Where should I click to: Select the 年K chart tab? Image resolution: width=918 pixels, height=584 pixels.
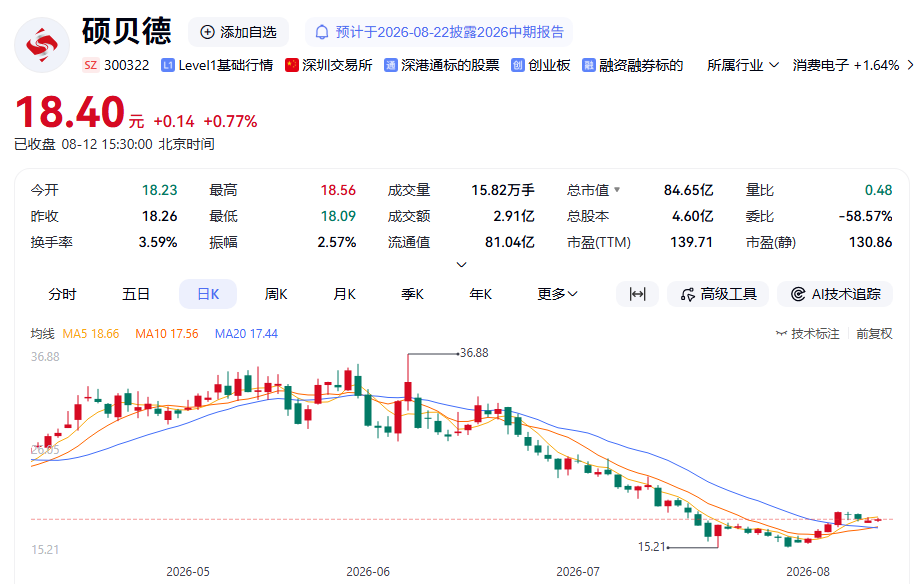point(480,294)
